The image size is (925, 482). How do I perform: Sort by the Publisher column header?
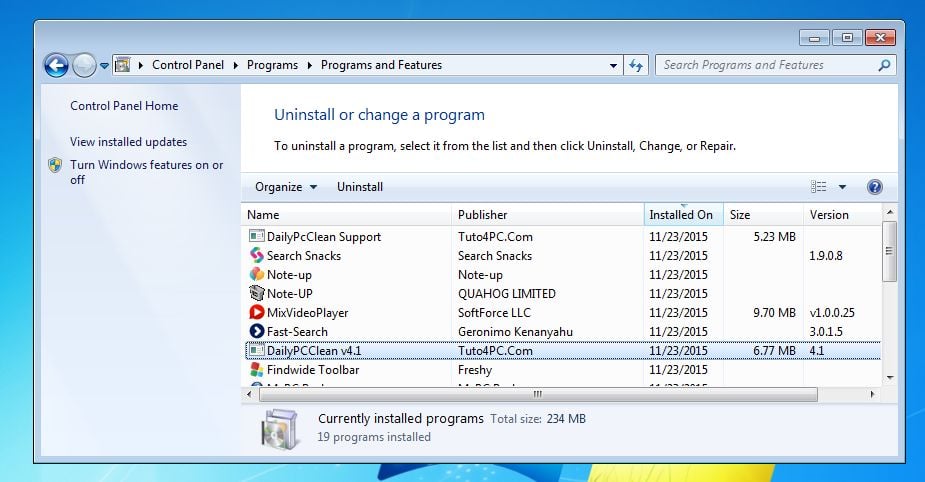[547, 215]
